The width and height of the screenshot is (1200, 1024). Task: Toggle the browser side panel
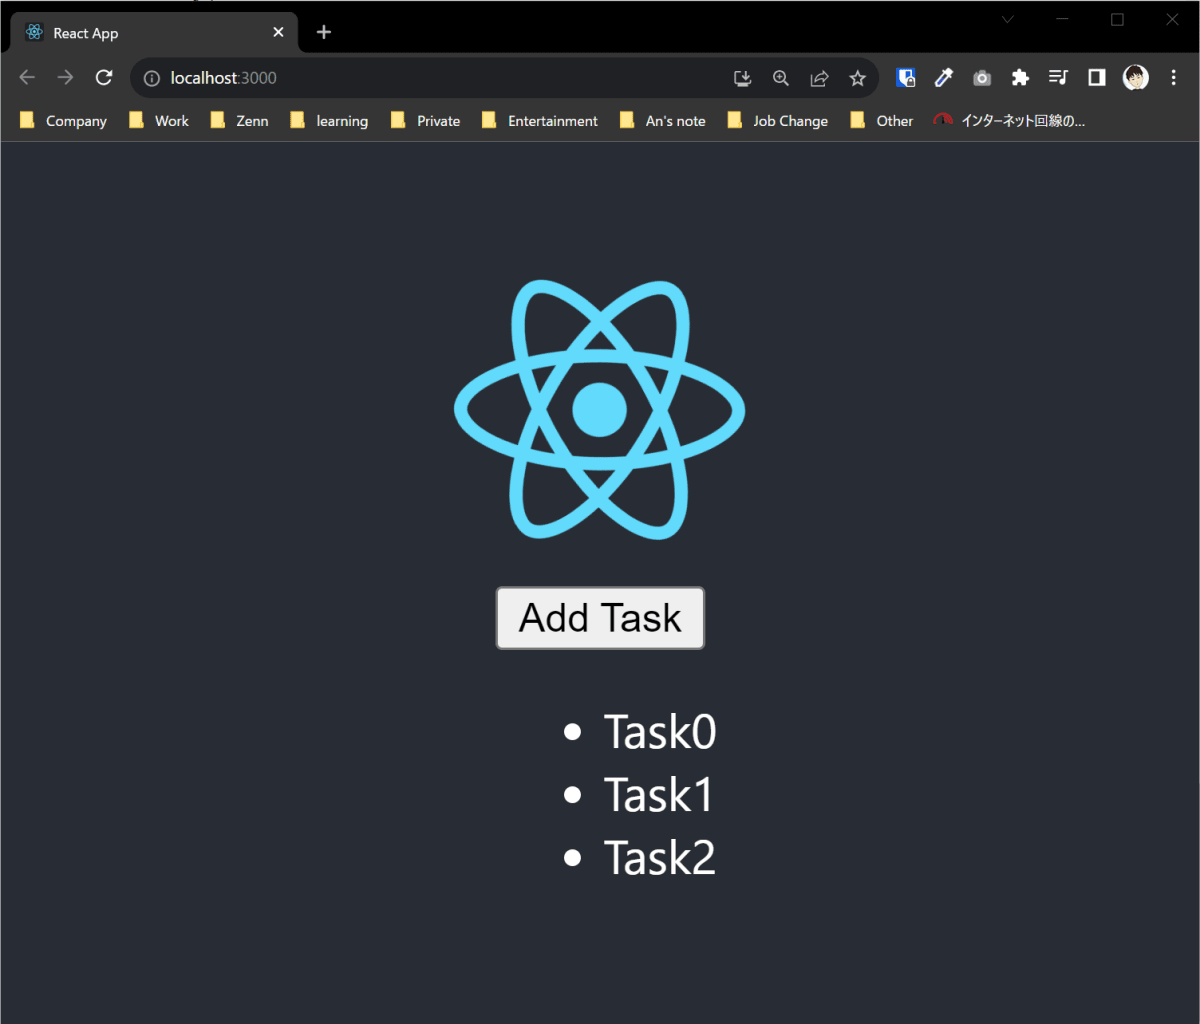point(1097,78)
